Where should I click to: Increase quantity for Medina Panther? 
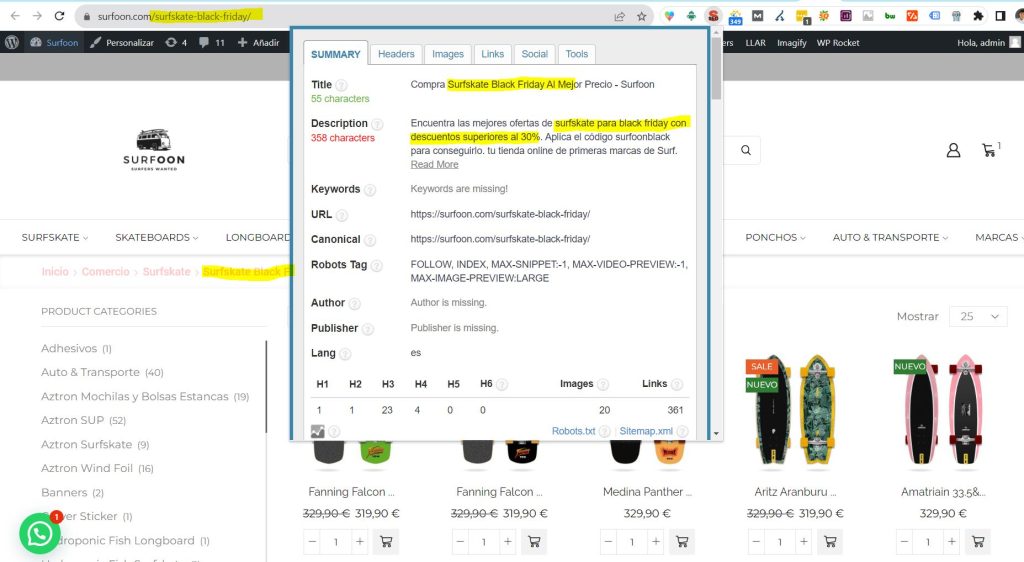(656, 541)
